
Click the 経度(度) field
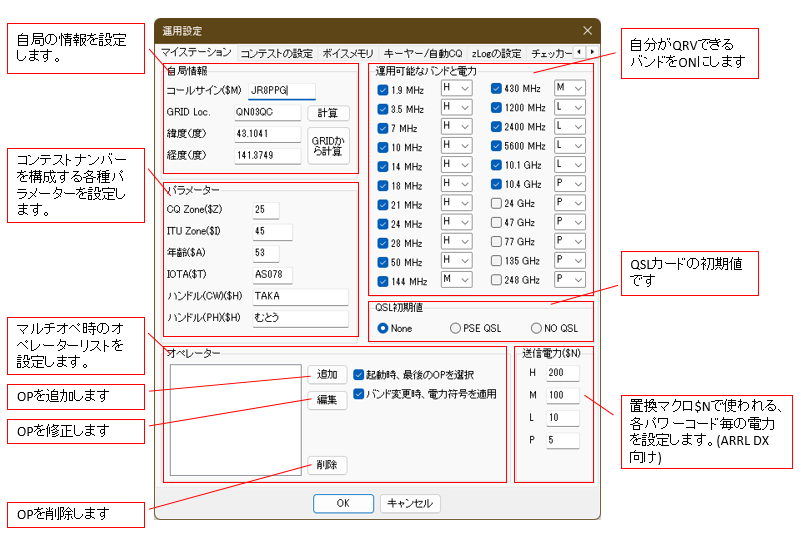(x=267, y=155)
